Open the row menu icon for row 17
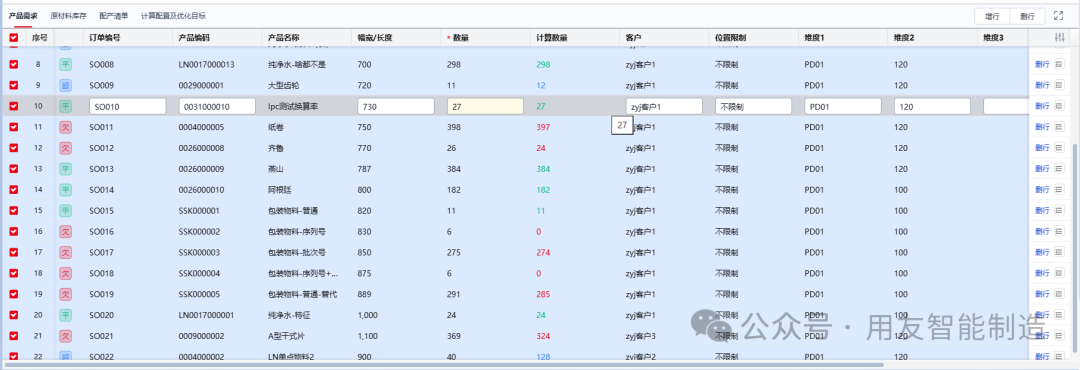This screenshot has height=370, width=1080. (1059, 252)
